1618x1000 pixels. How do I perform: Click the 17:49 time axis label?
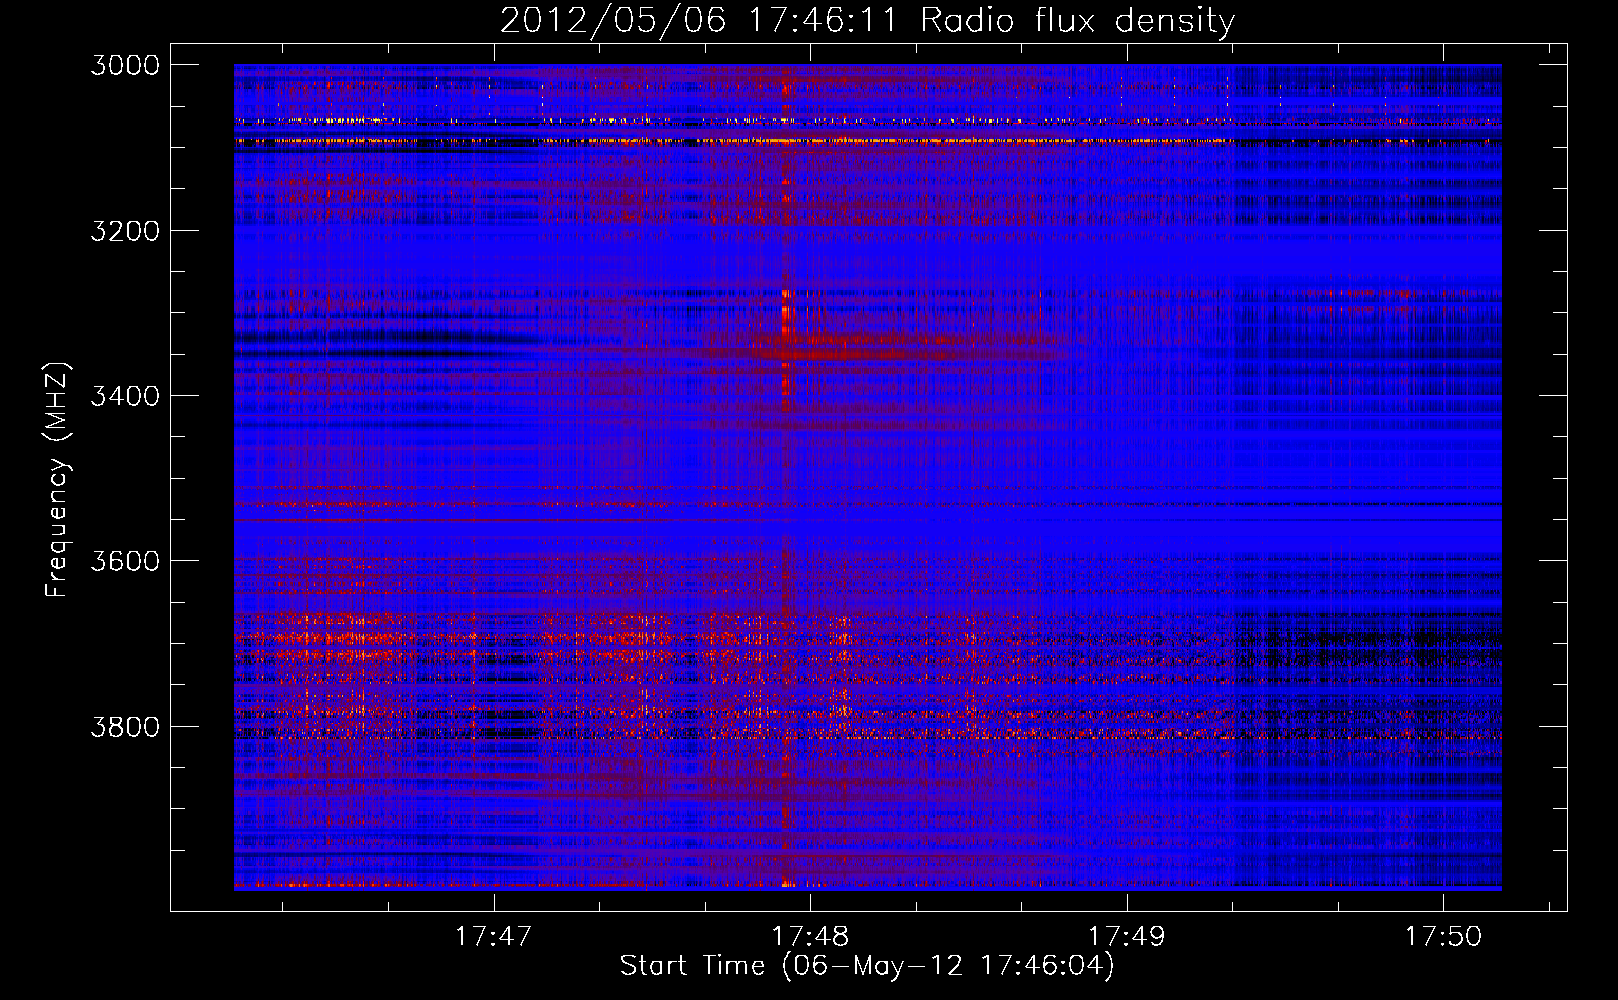1127,936
